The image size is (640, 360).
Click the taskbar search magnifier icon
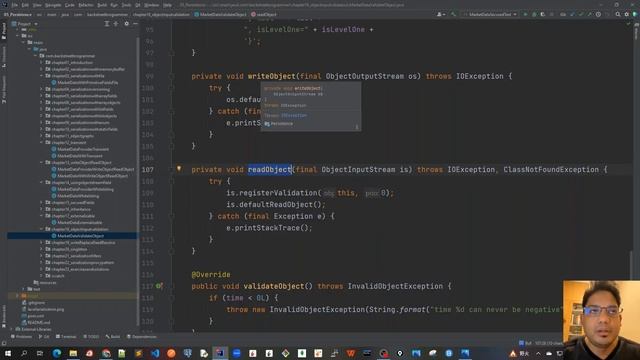(x=24, y=353)
